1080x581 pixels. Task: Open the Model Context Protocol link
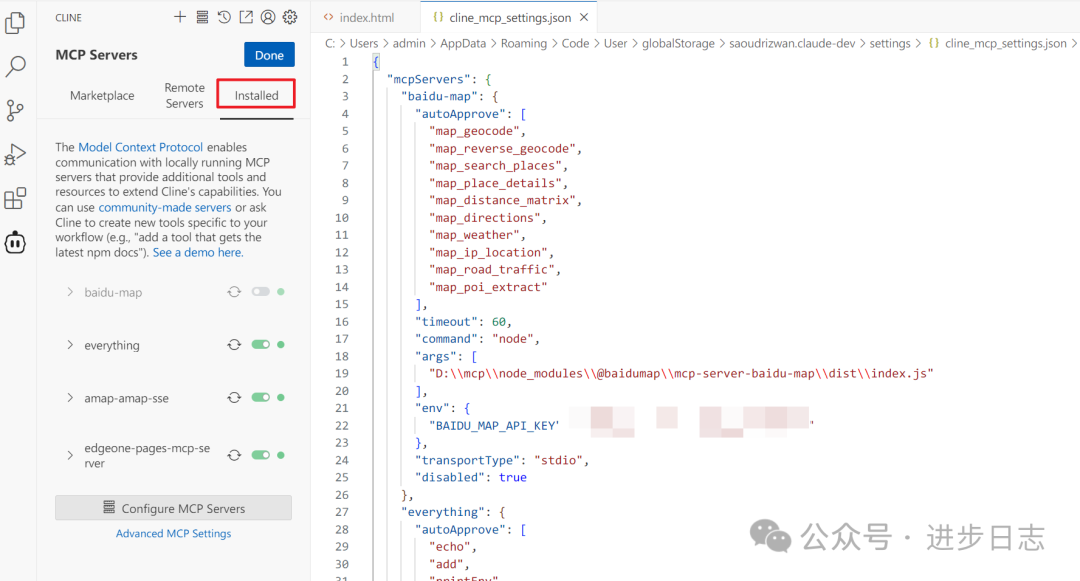[x=141, y=147]
